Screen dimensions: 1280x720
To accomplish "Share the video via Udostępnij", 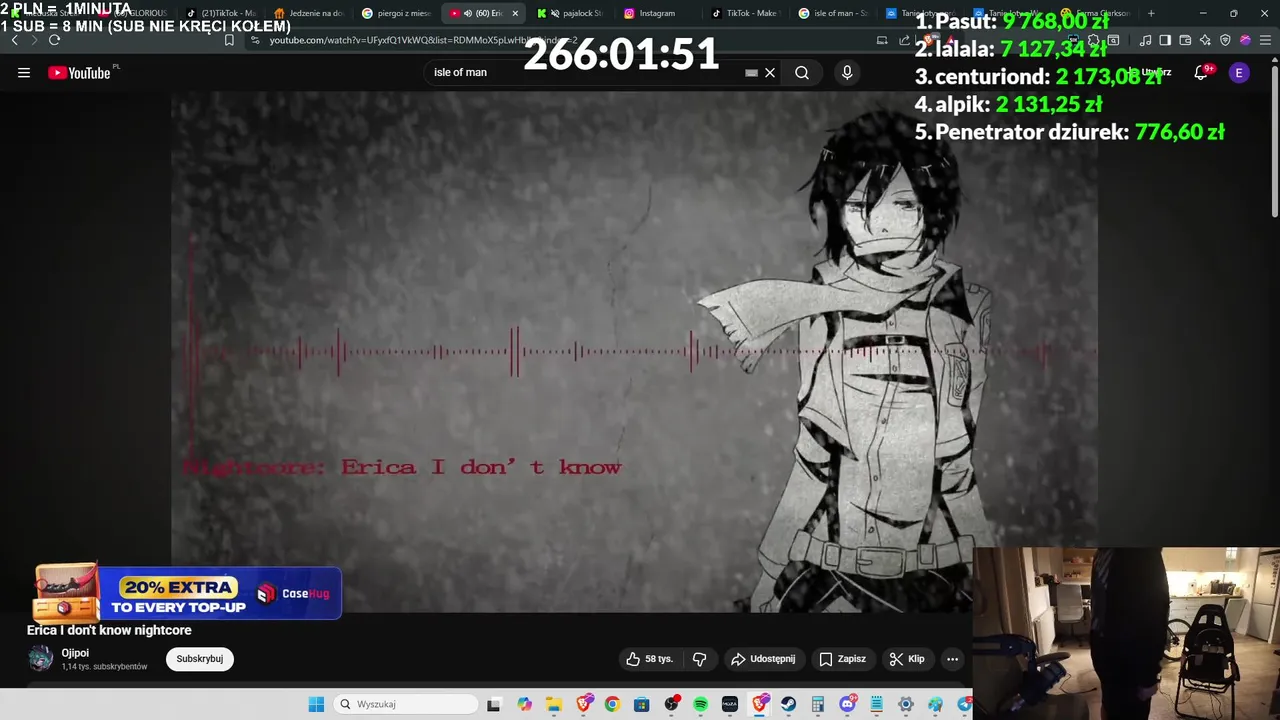I will coord(763,659).
